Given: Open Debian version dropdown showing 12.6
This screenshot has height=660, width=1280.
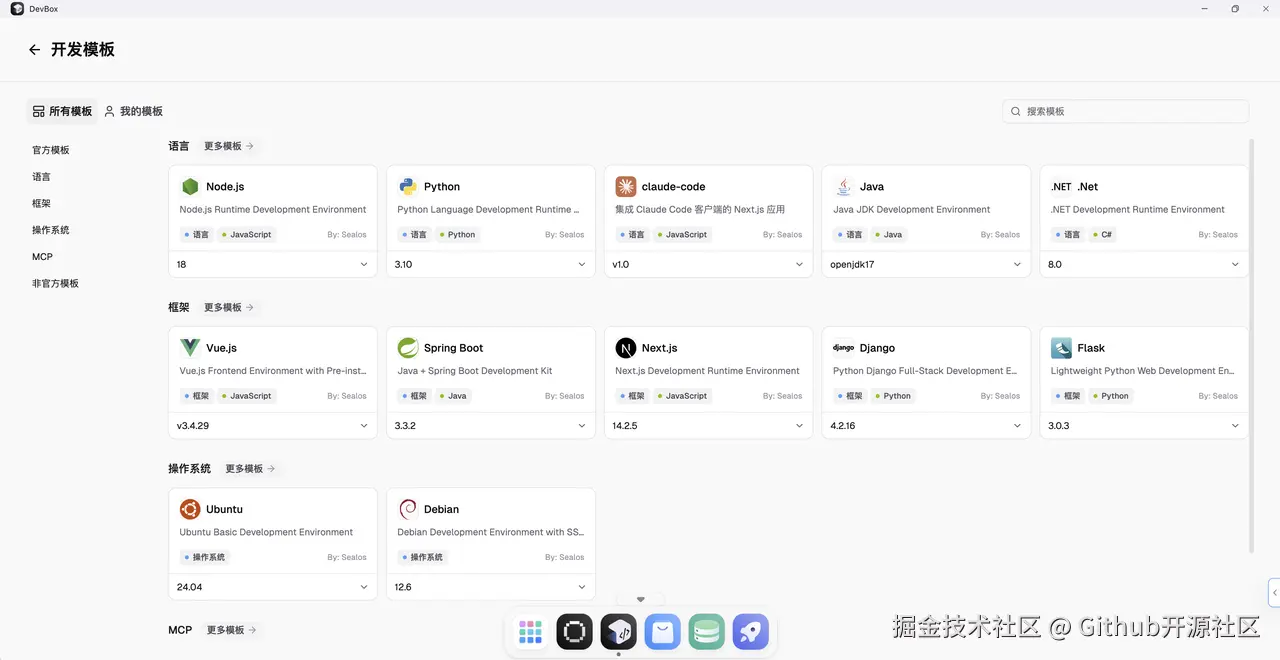Looking at the screenshot, I should (491, 587).
